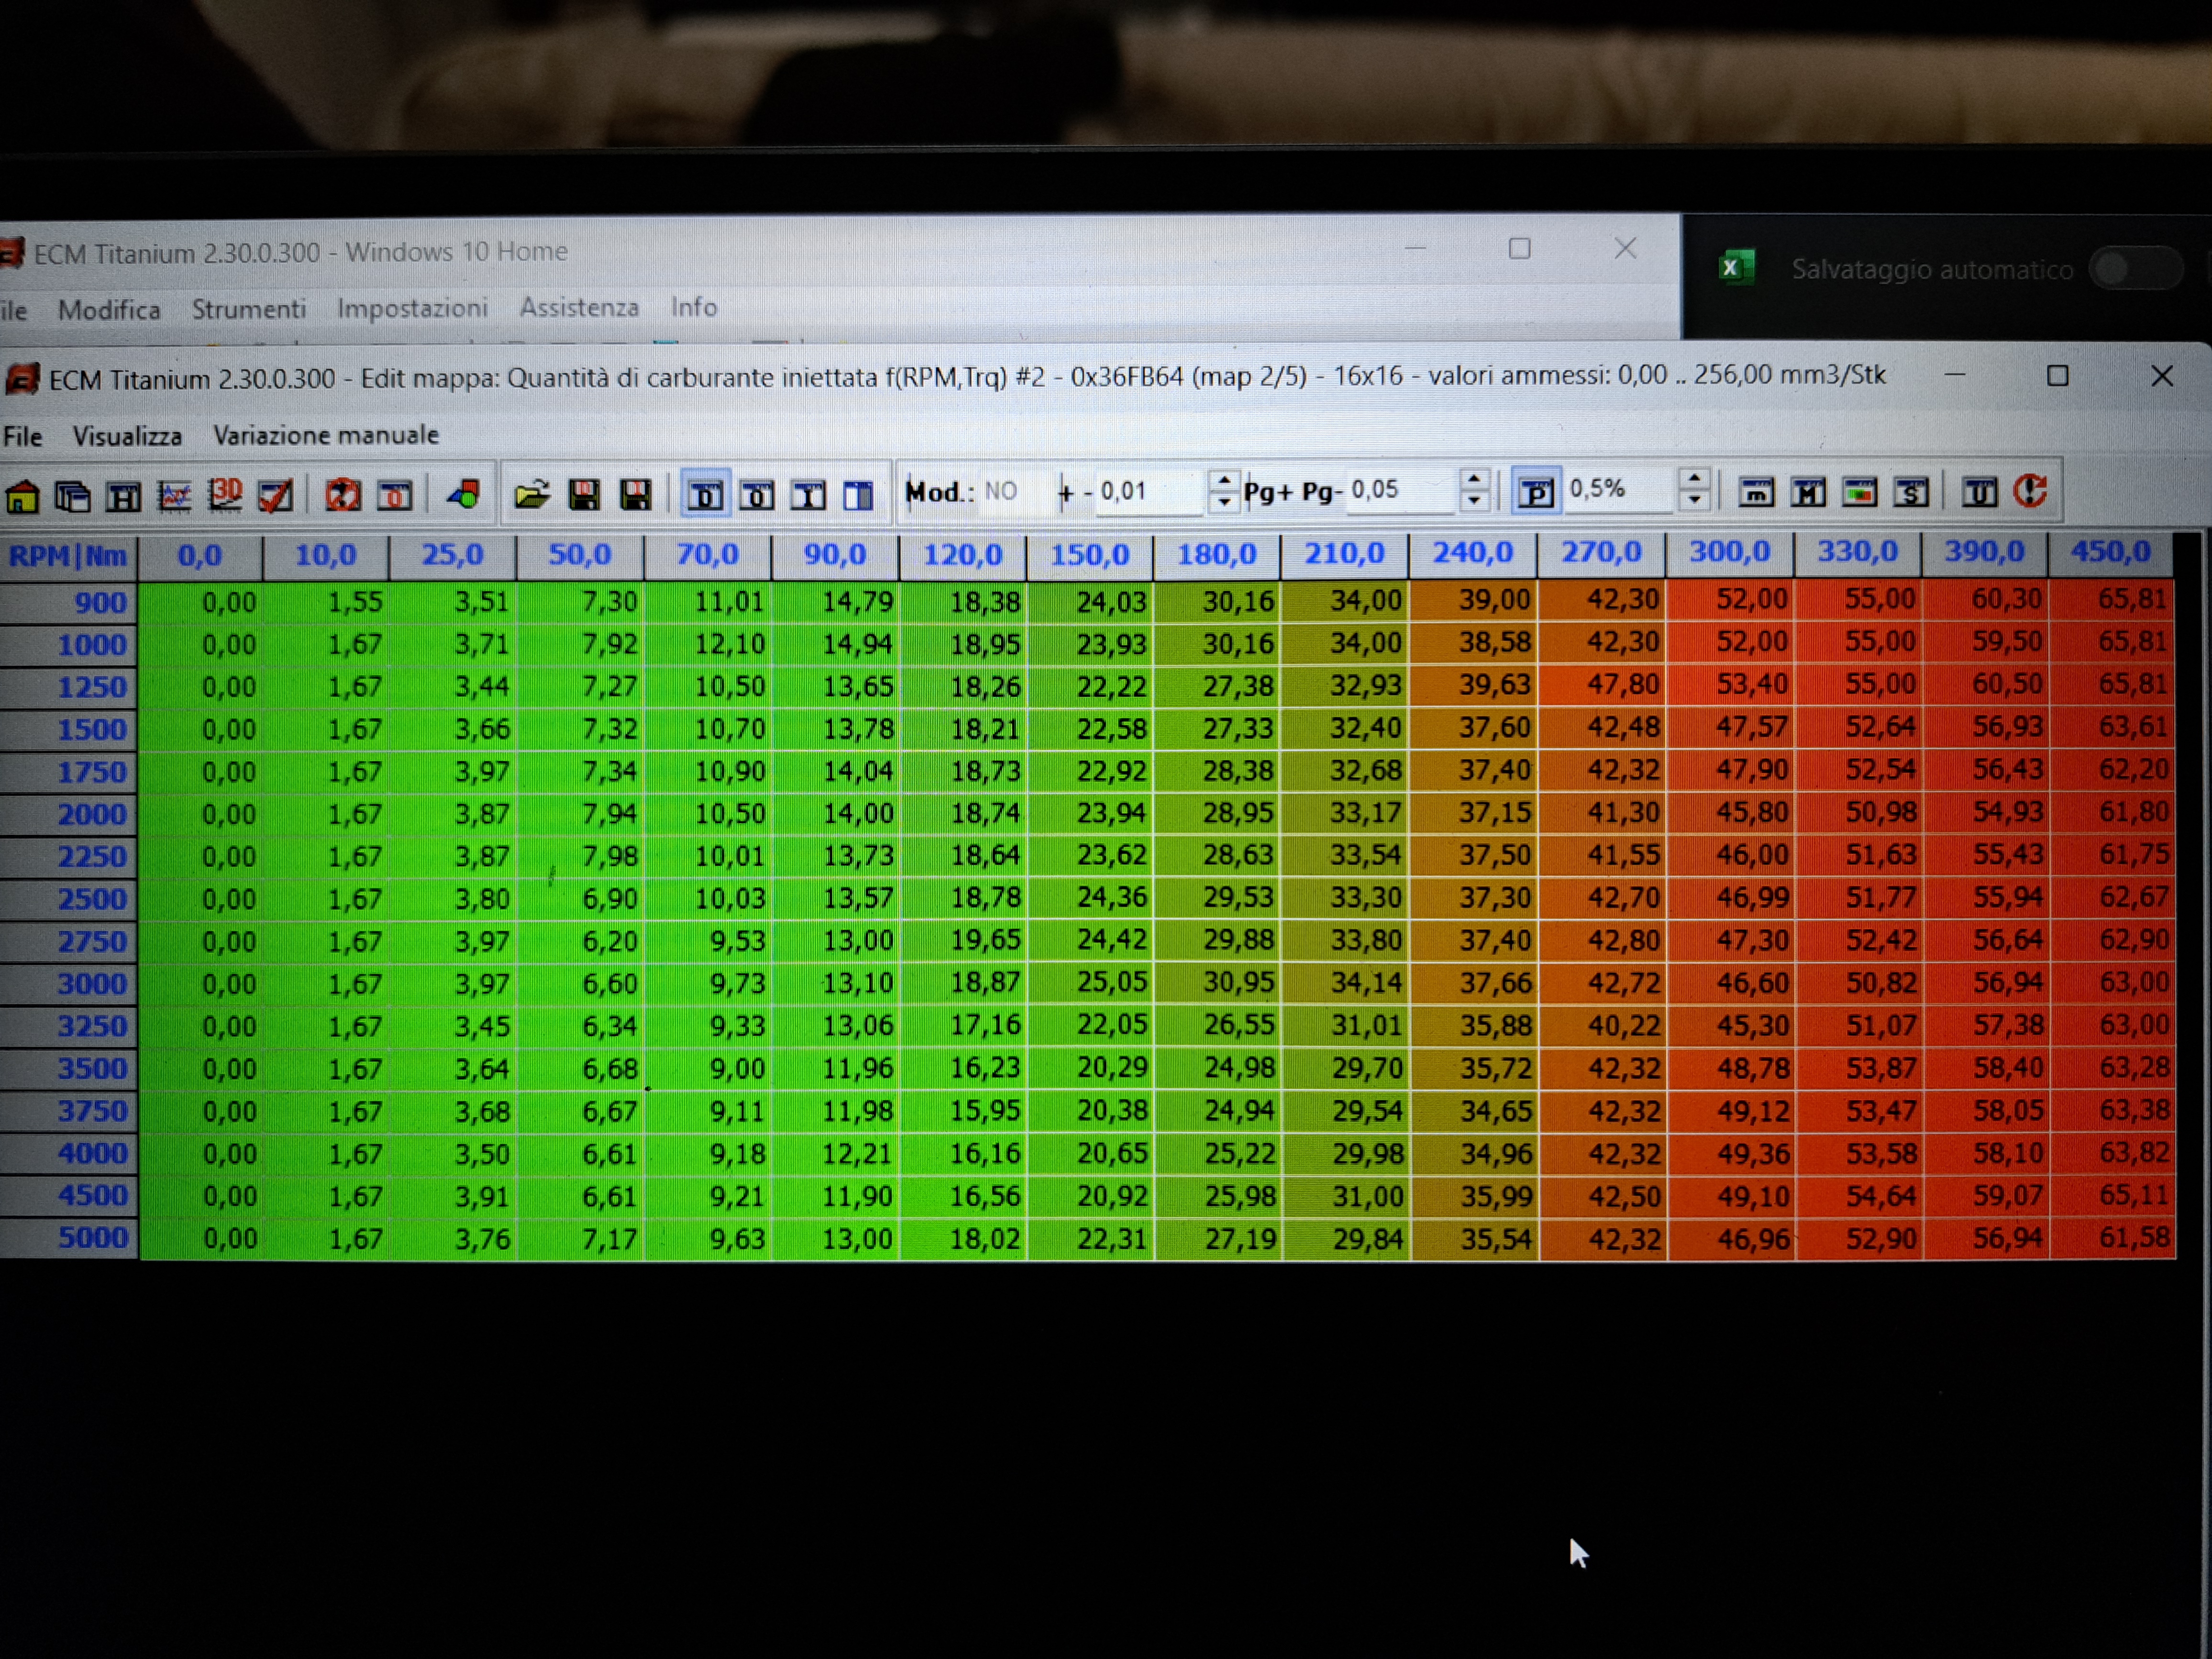This screenshot has width=2212, height=1659.
Task: Open Assistenza menu in main ECM window
Action: pos(579,307)
